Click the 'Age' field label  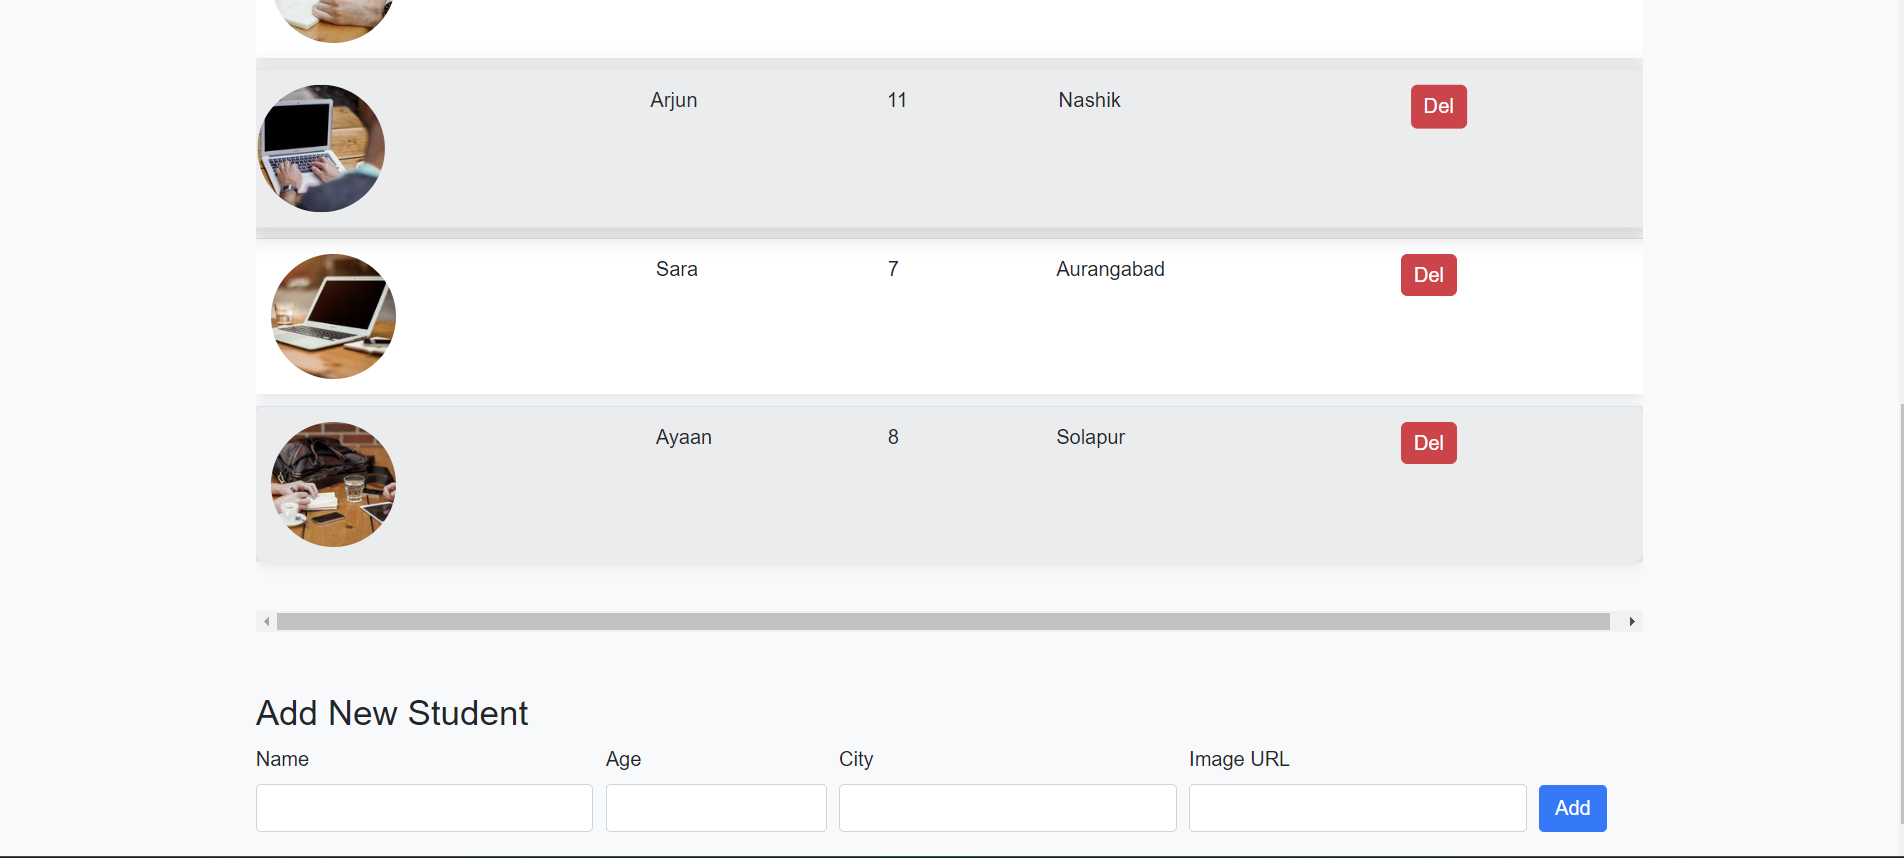click(623, 759)
